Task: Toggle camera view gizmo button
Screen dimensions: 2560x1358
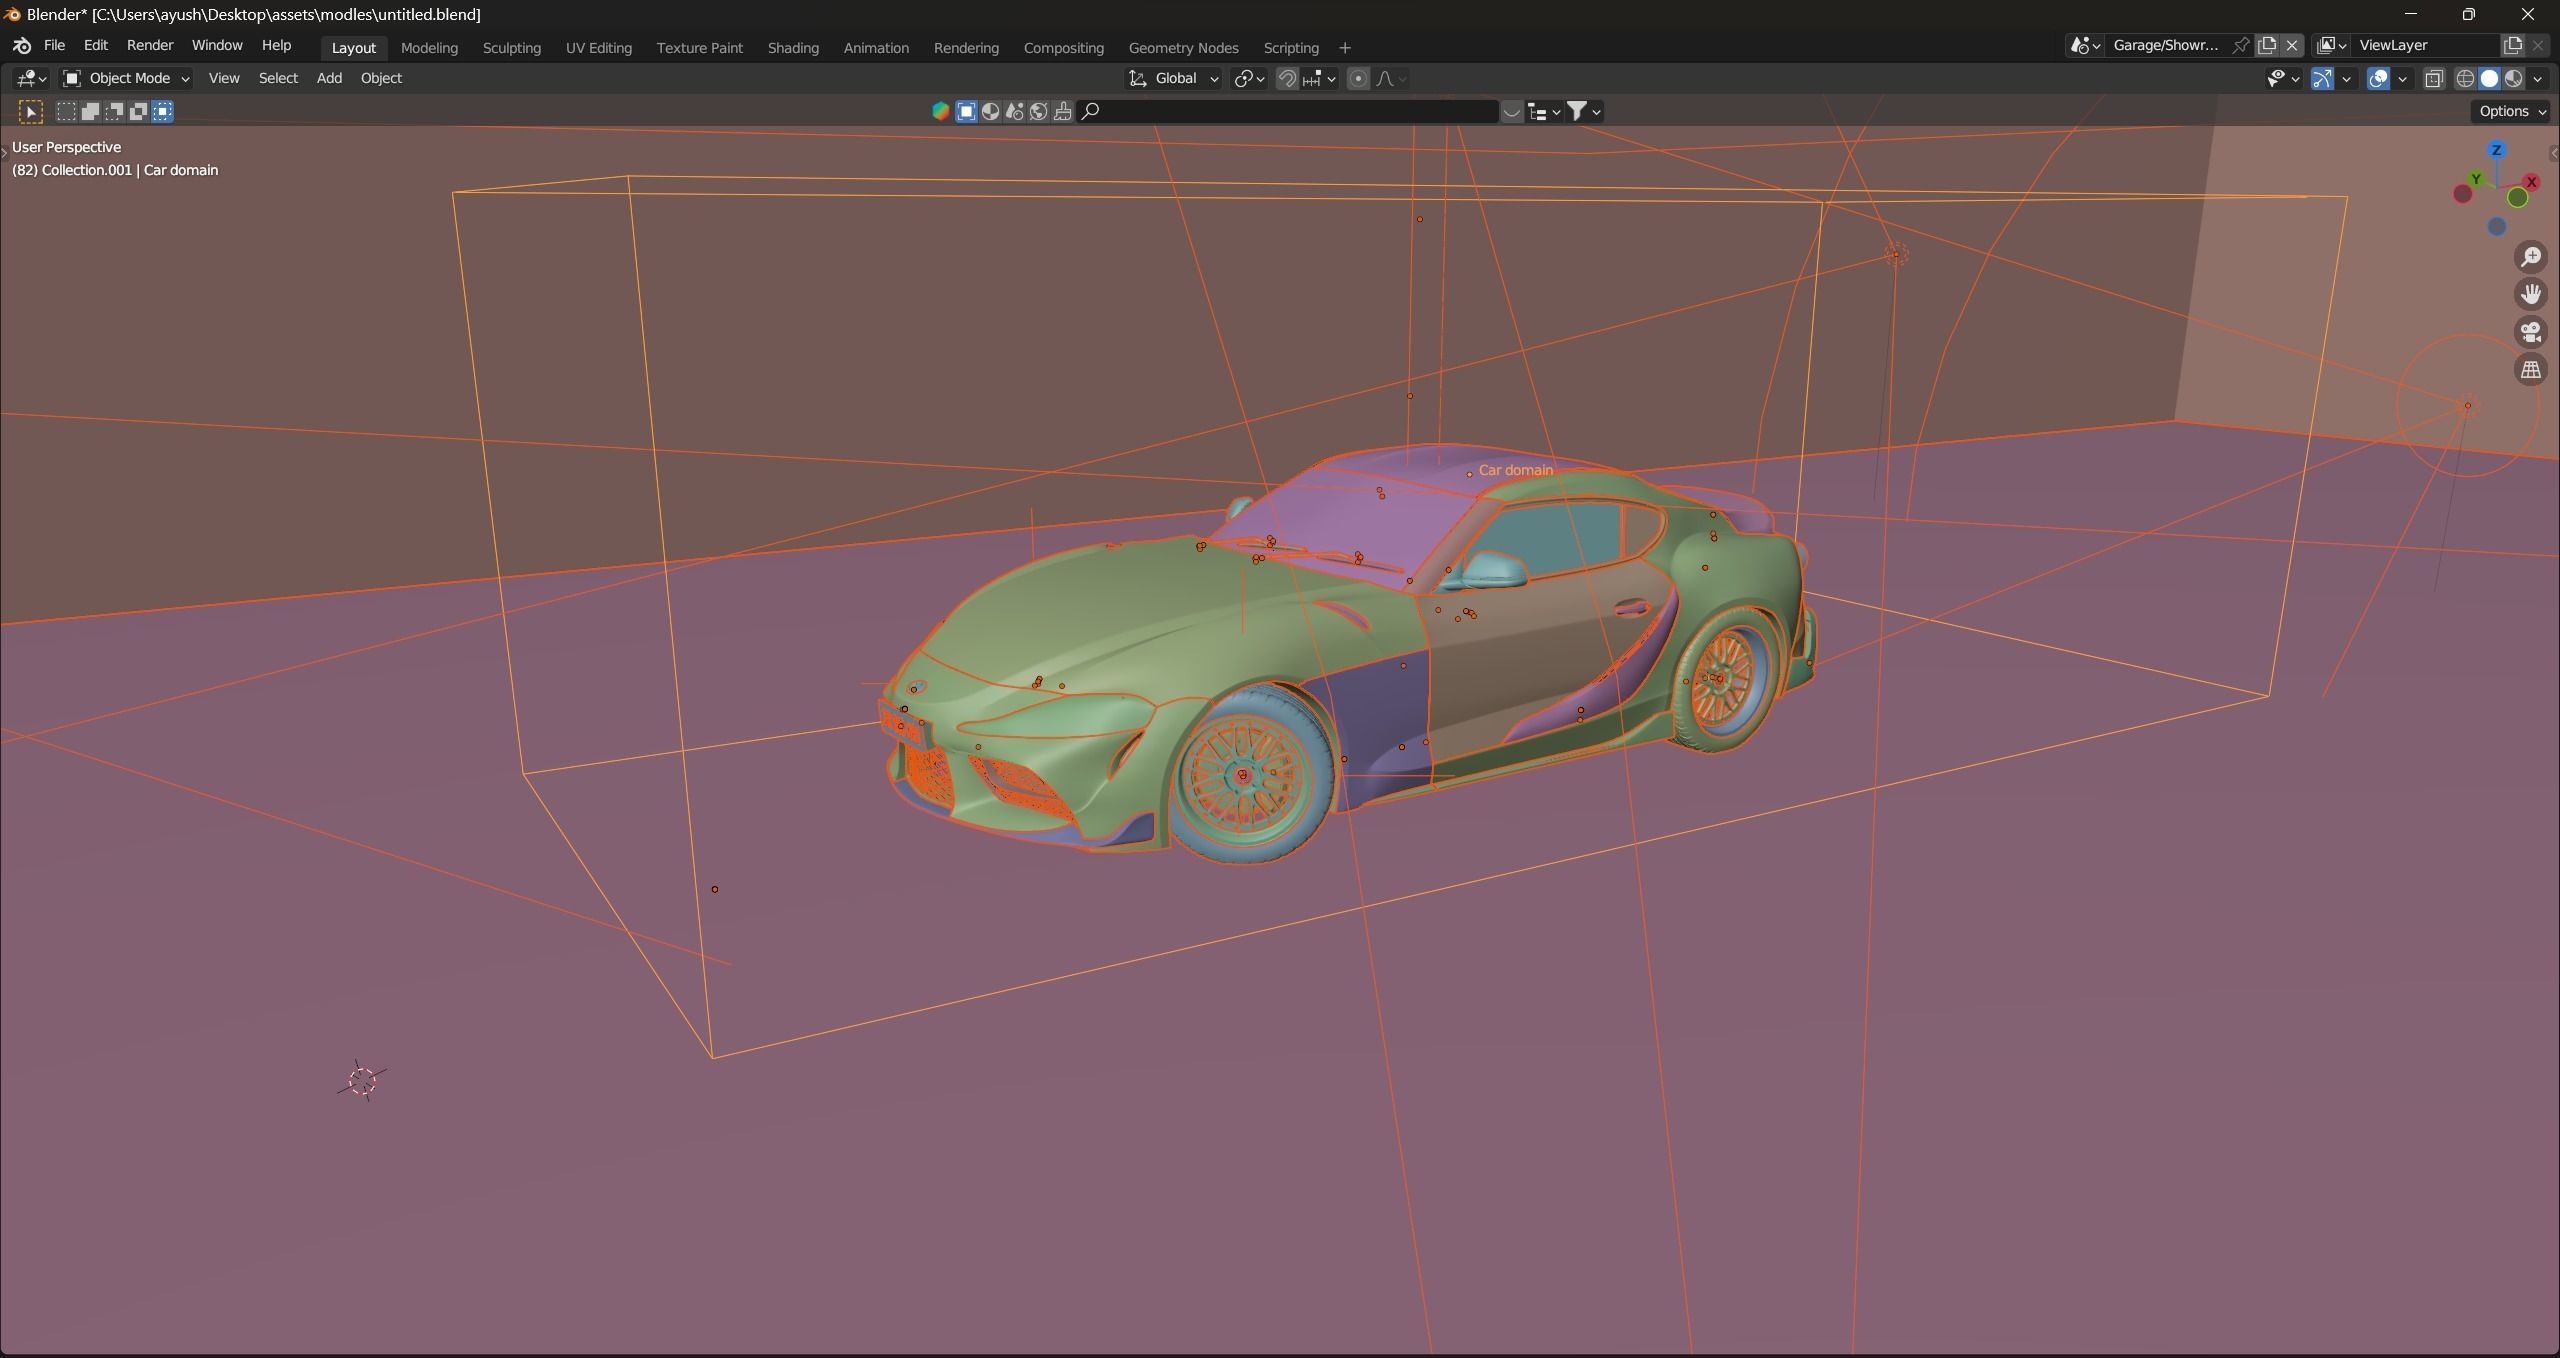Action: [x=2531, y=332]
